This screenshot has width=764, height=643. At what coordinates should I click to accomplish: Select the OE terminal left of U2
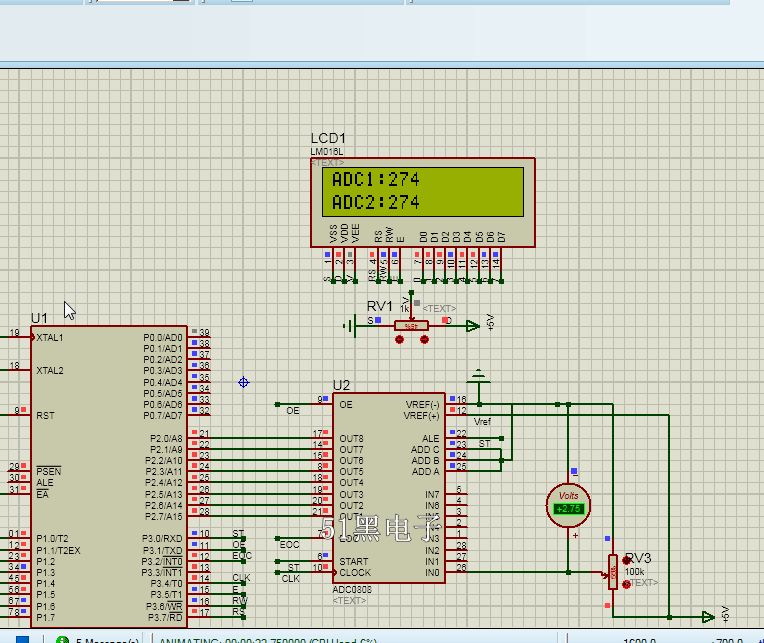point(279,405)
